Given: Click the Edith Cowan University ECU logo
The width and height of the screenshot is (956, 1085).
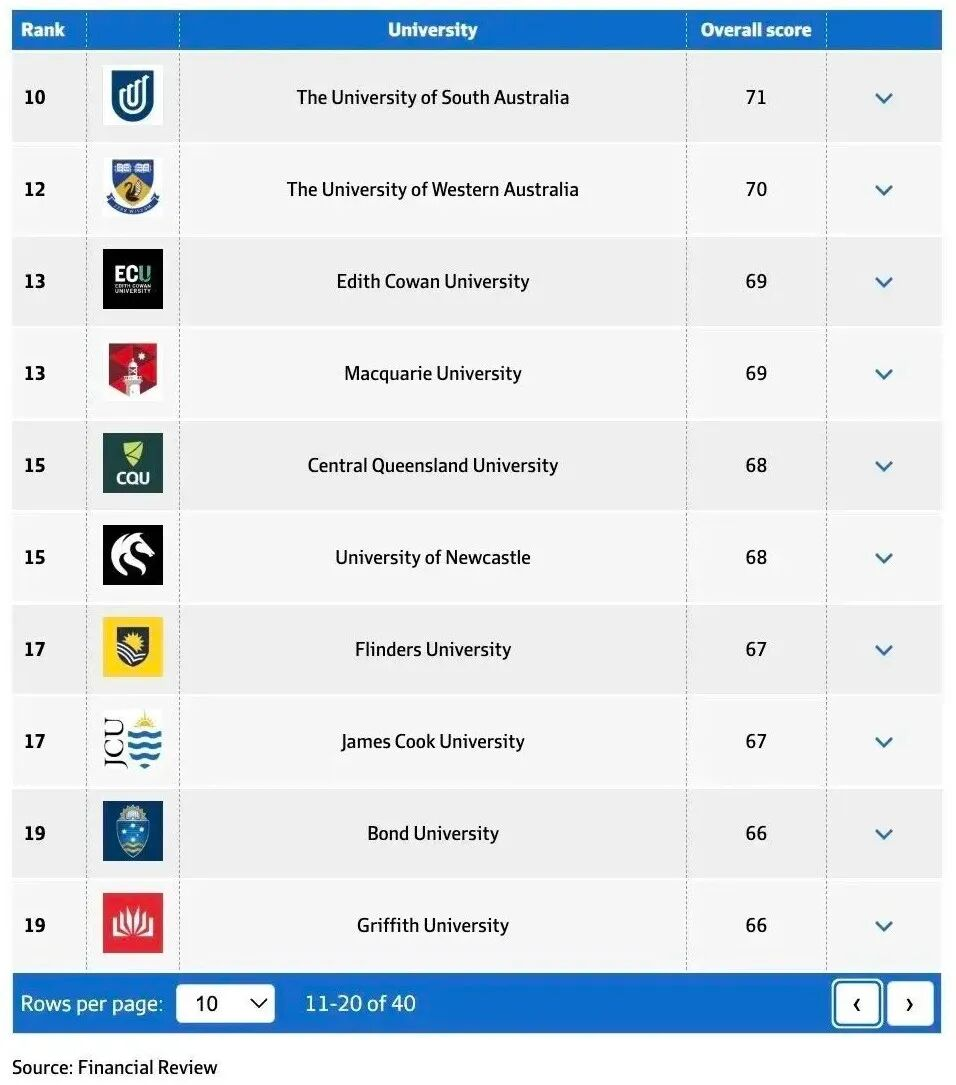Looking at the screenshot, I should pos(132,280).
